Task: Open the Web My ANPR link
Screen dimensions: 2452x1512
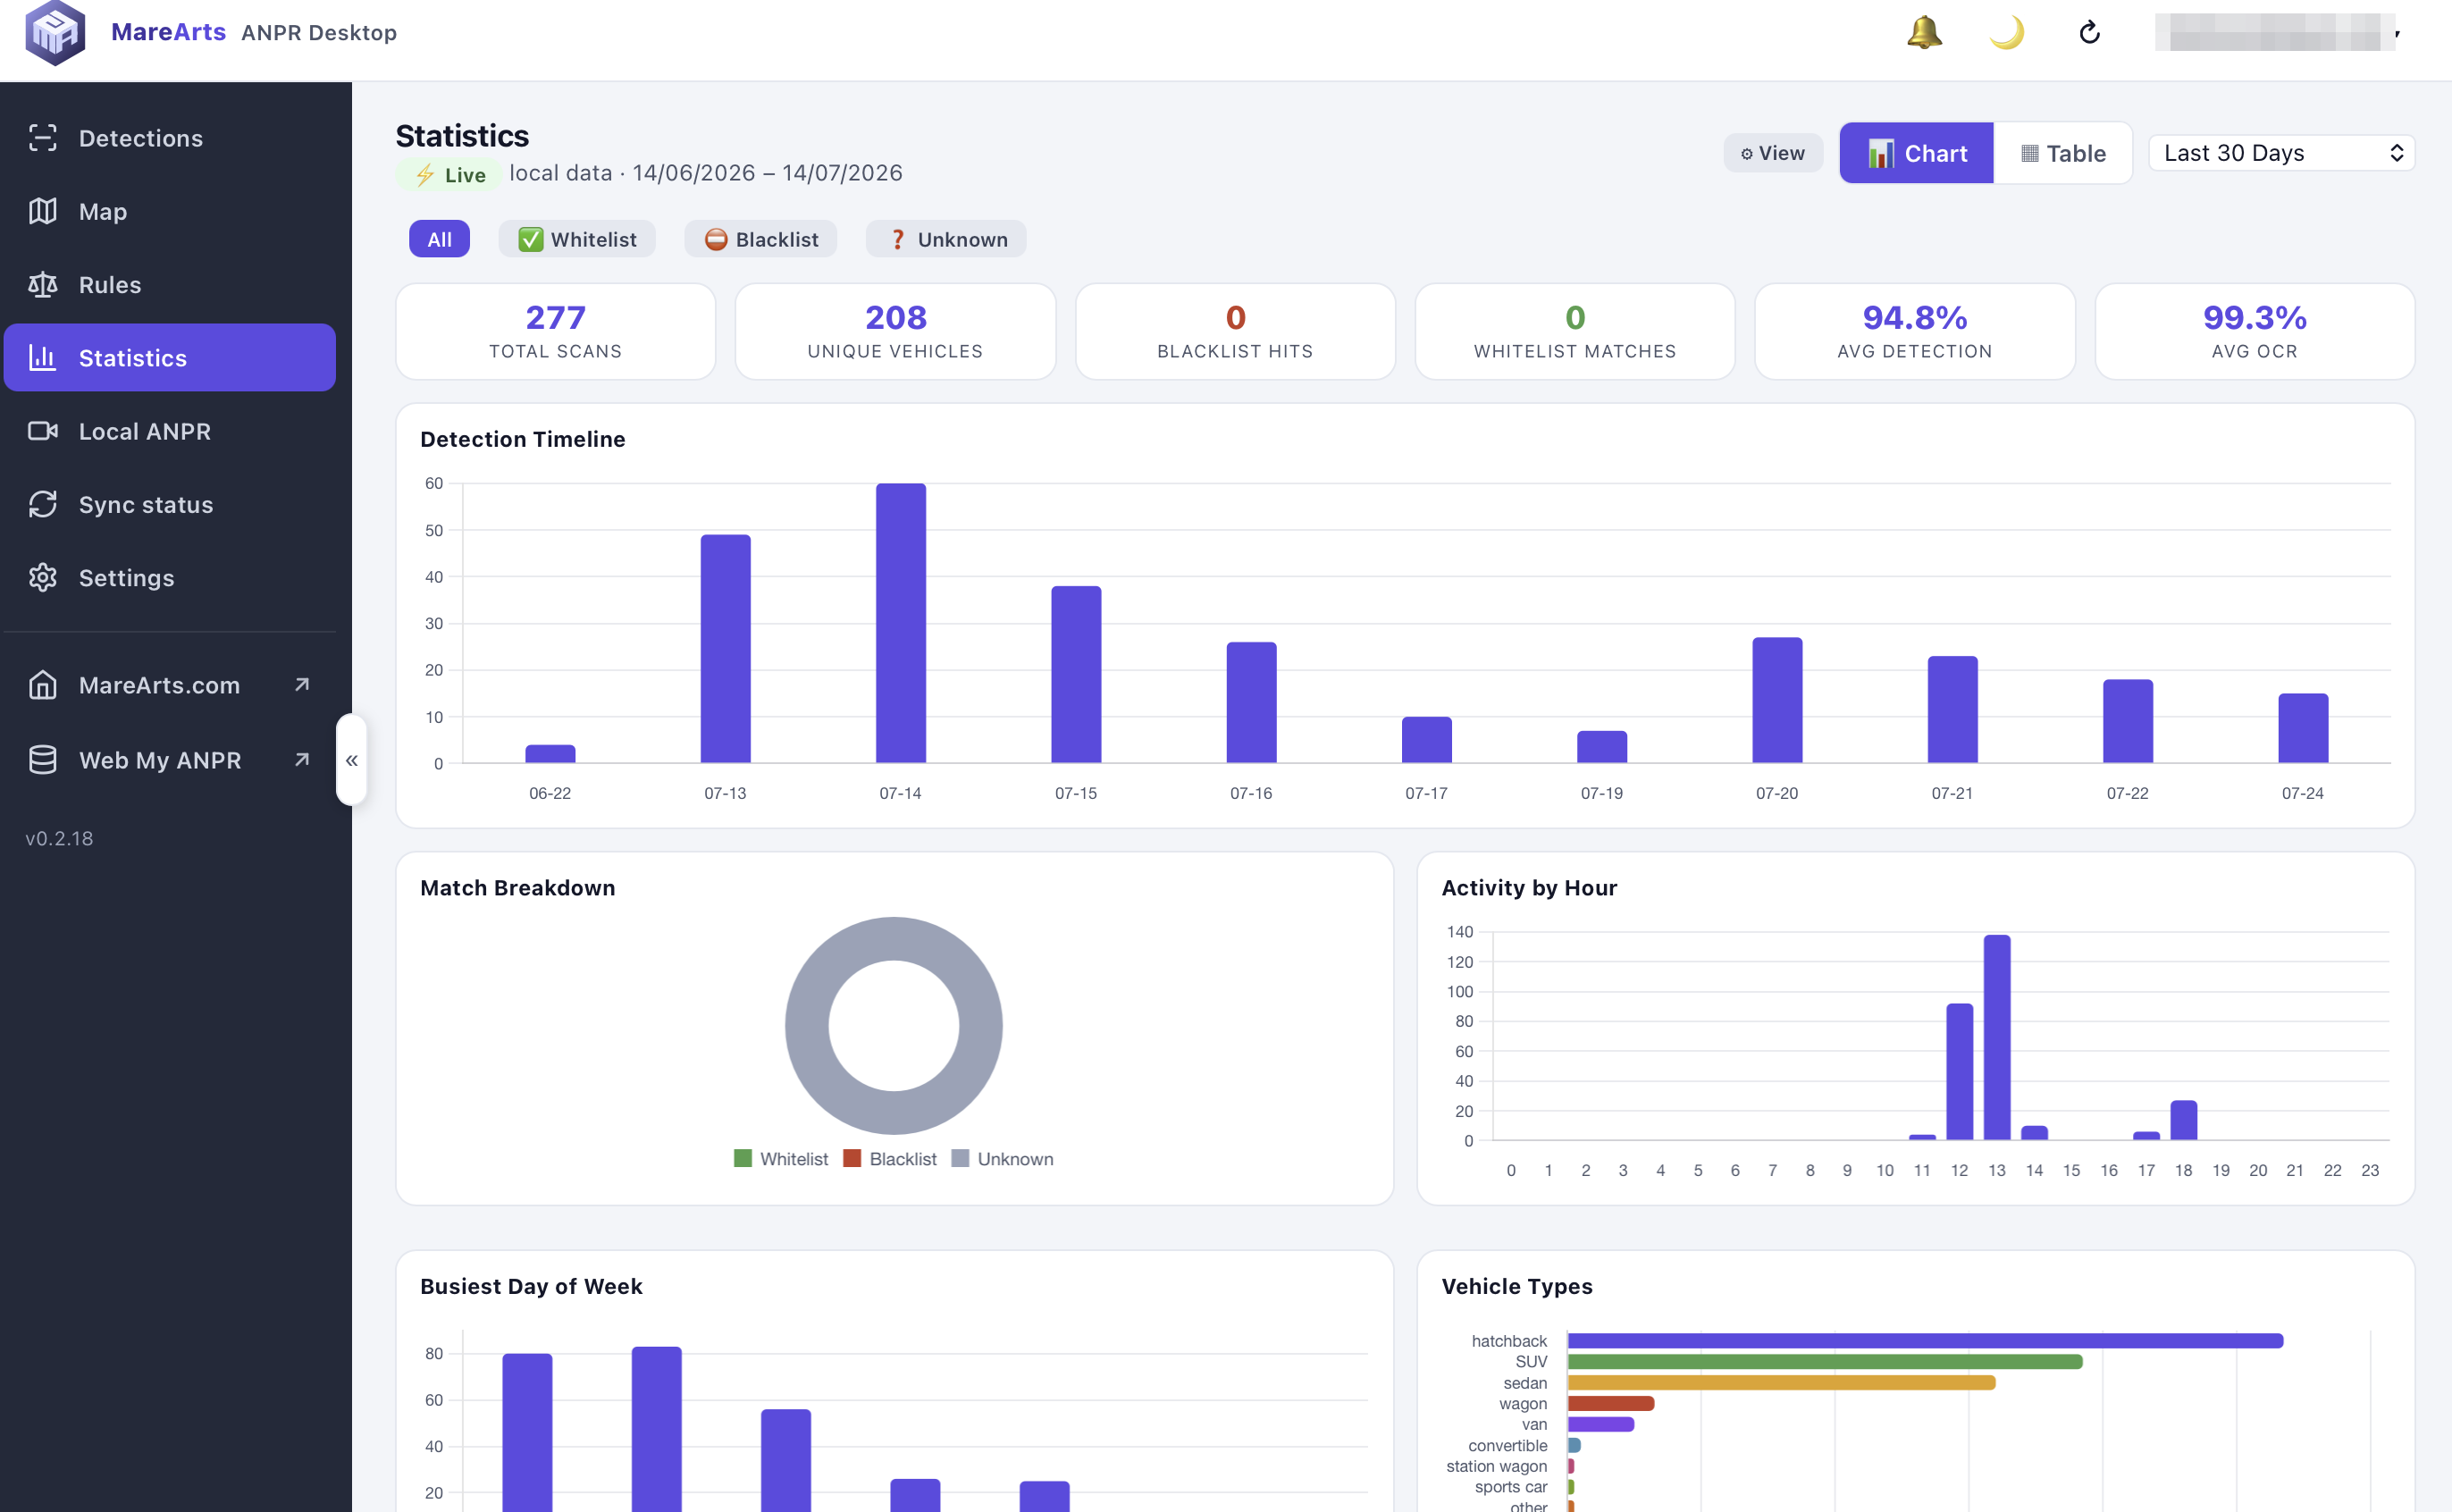Action: tap(170, 760)
